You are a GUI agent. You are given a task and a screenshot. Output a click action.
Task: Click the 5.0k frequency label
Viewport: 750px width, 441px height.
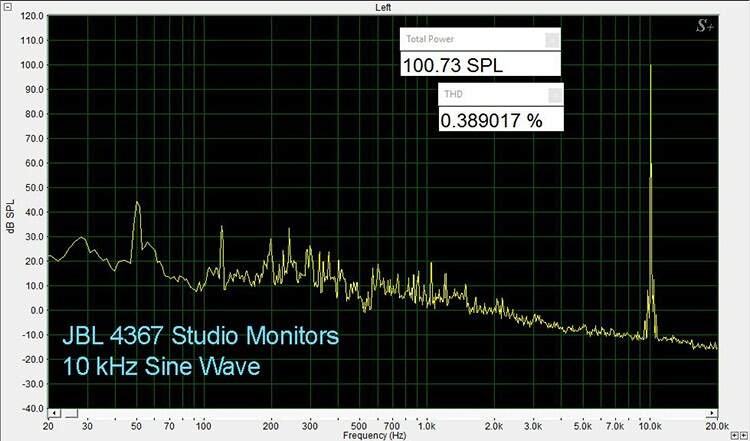(x=583, y=426)
